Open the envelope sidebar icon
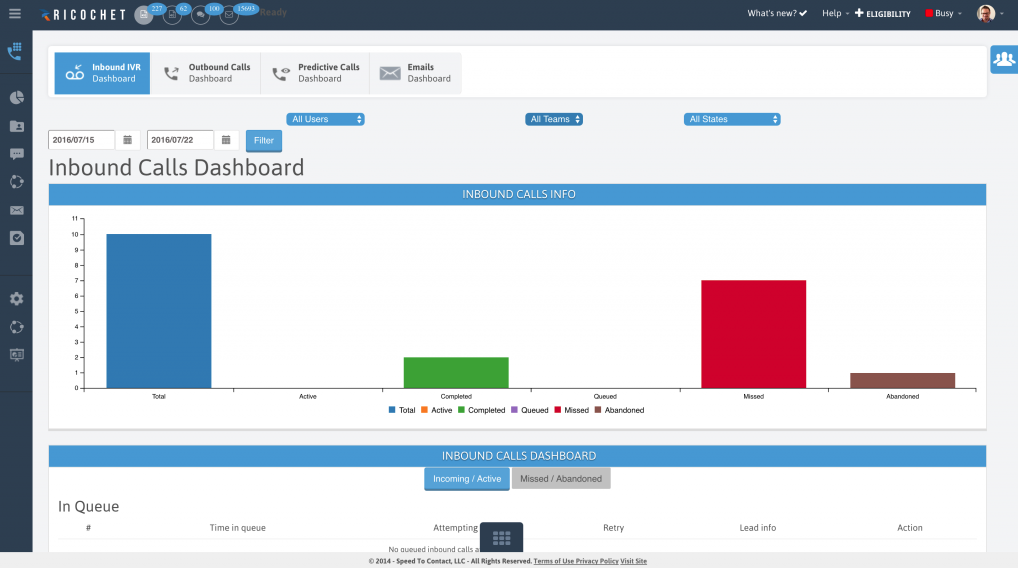Screen dimensions: 1018x568 pos(17,210)
